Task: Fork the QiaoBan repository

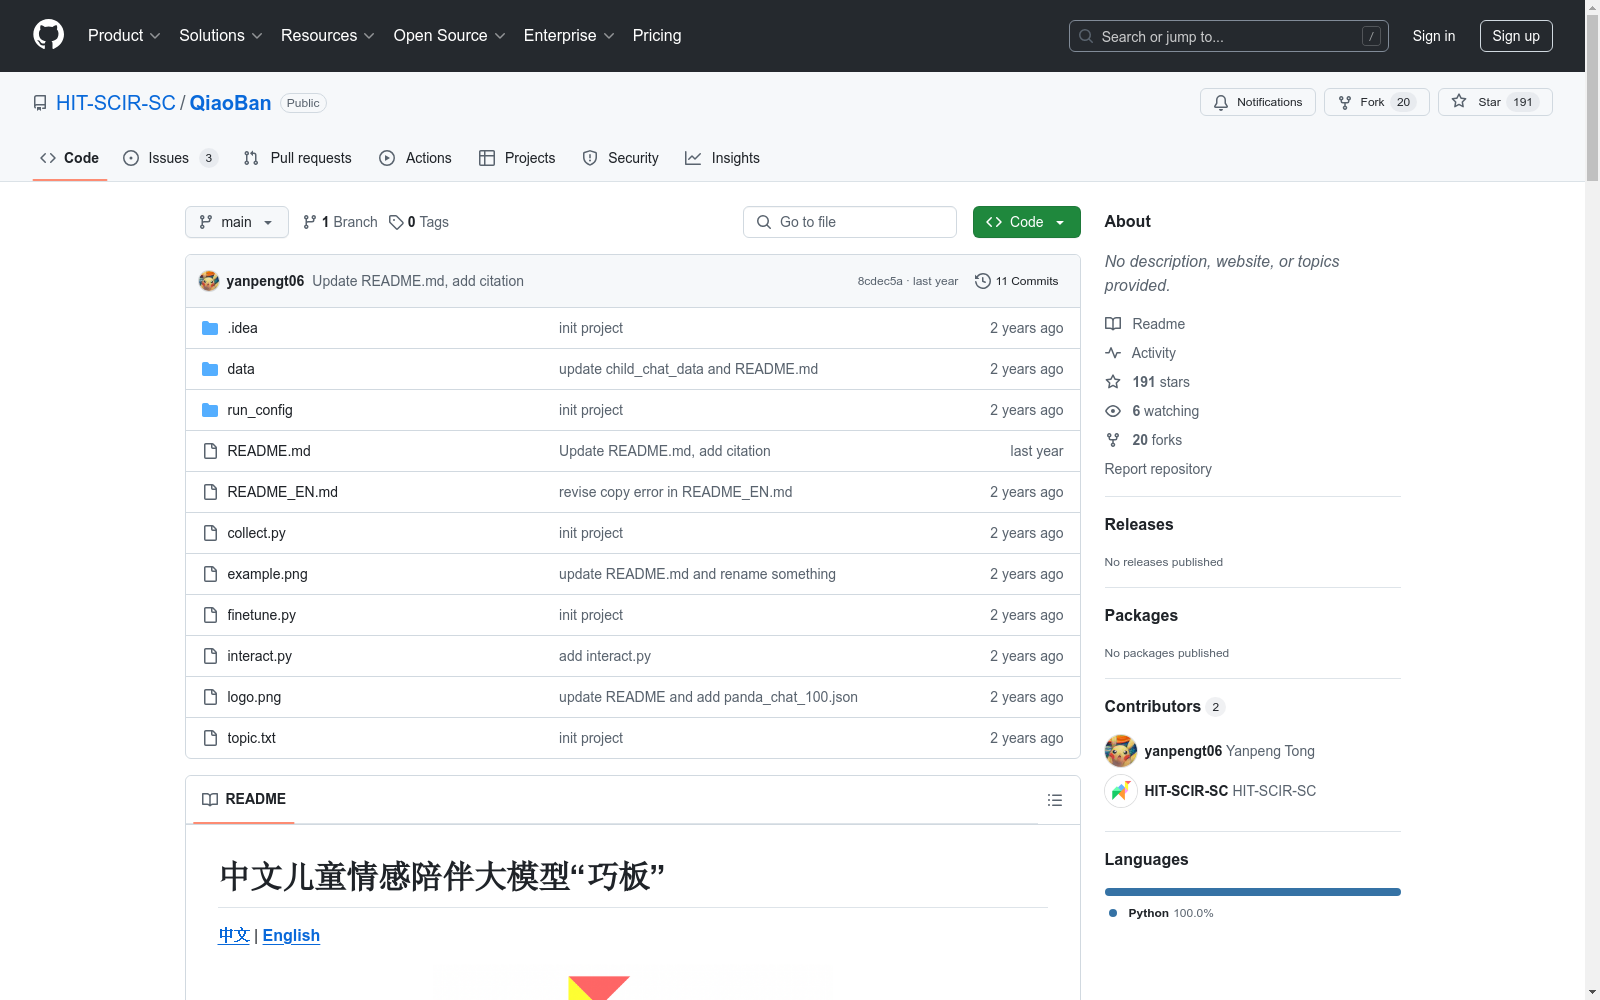Action: (1376, 102)
